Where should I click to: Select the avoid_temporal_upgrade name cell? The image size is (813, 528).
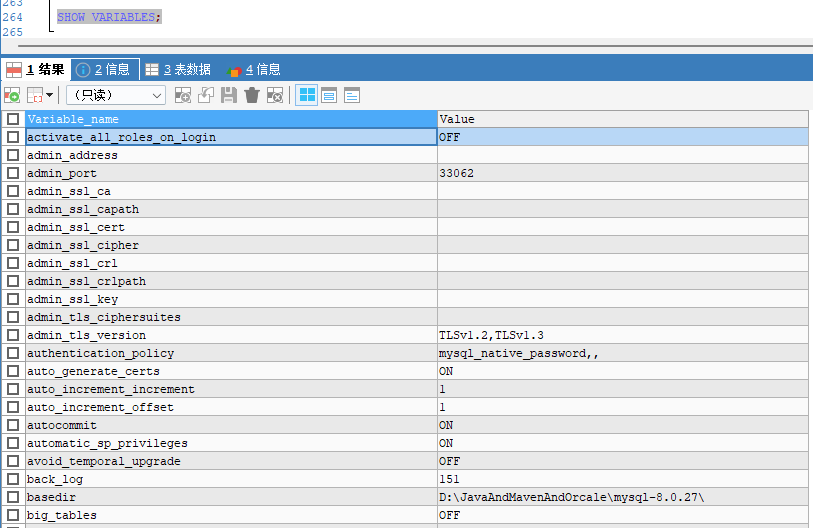(231, 461)
